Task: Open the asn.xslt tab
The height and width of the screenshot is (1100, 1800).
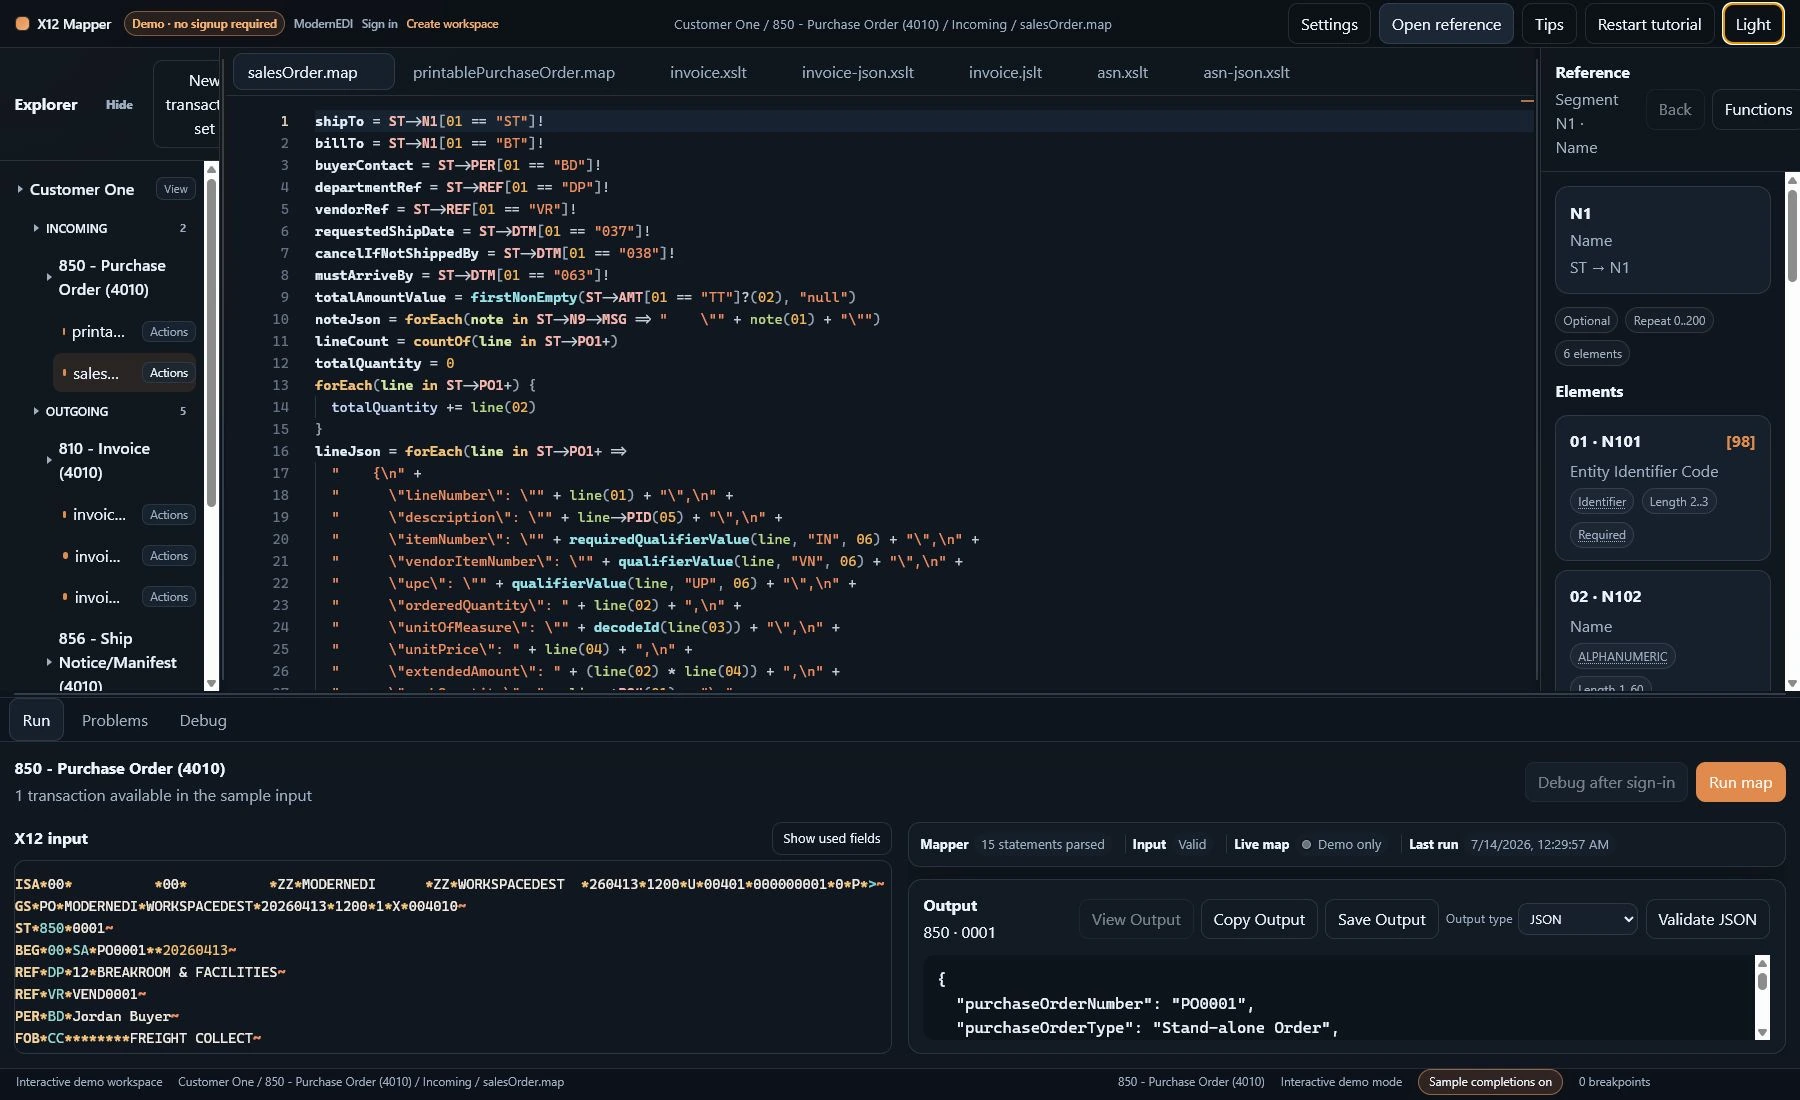Action: [1122, 72]
